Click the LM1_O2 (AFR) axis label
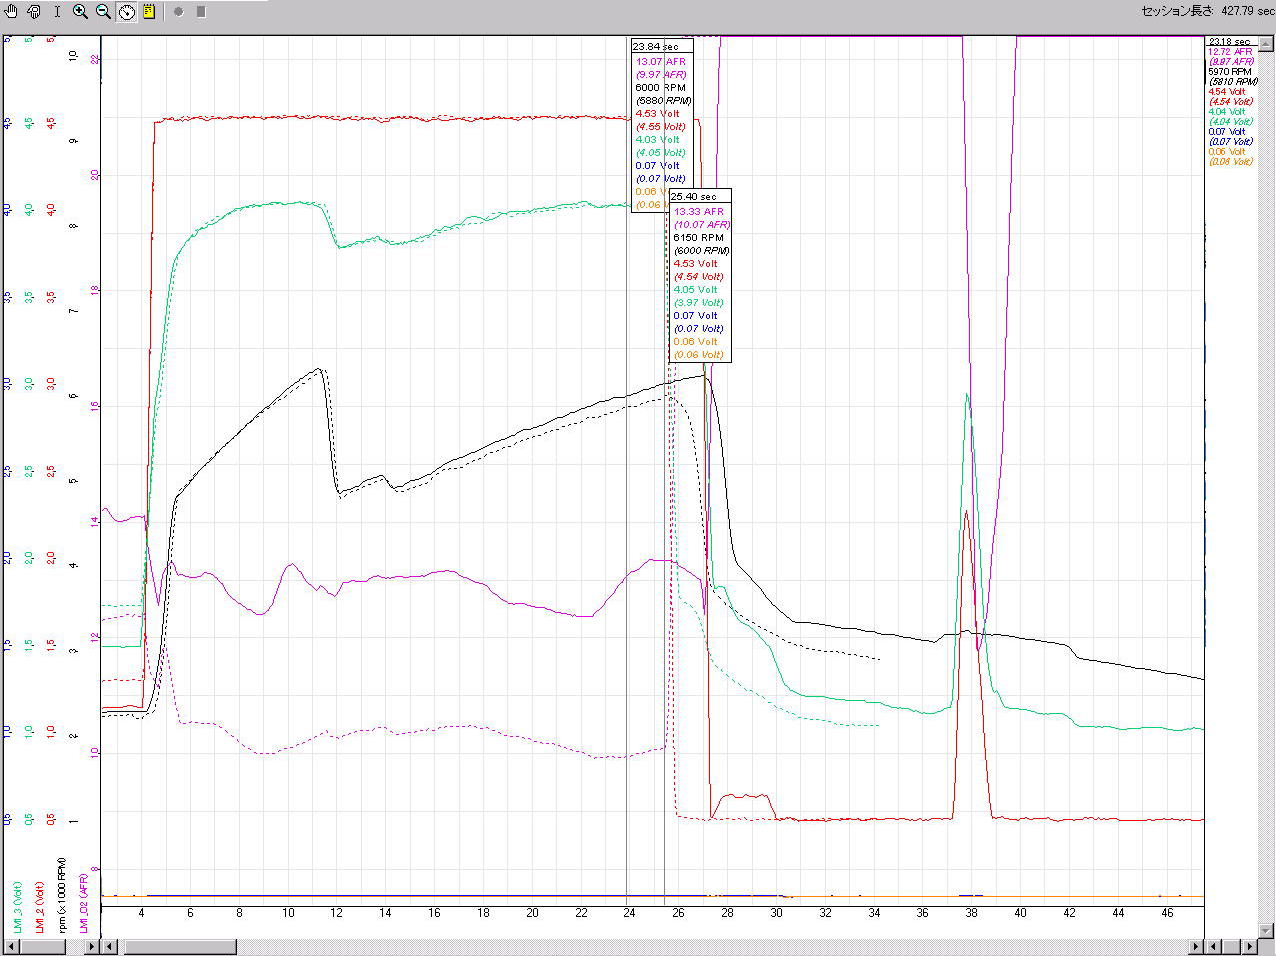This screenshot has height=956, width=1276. 85,902
